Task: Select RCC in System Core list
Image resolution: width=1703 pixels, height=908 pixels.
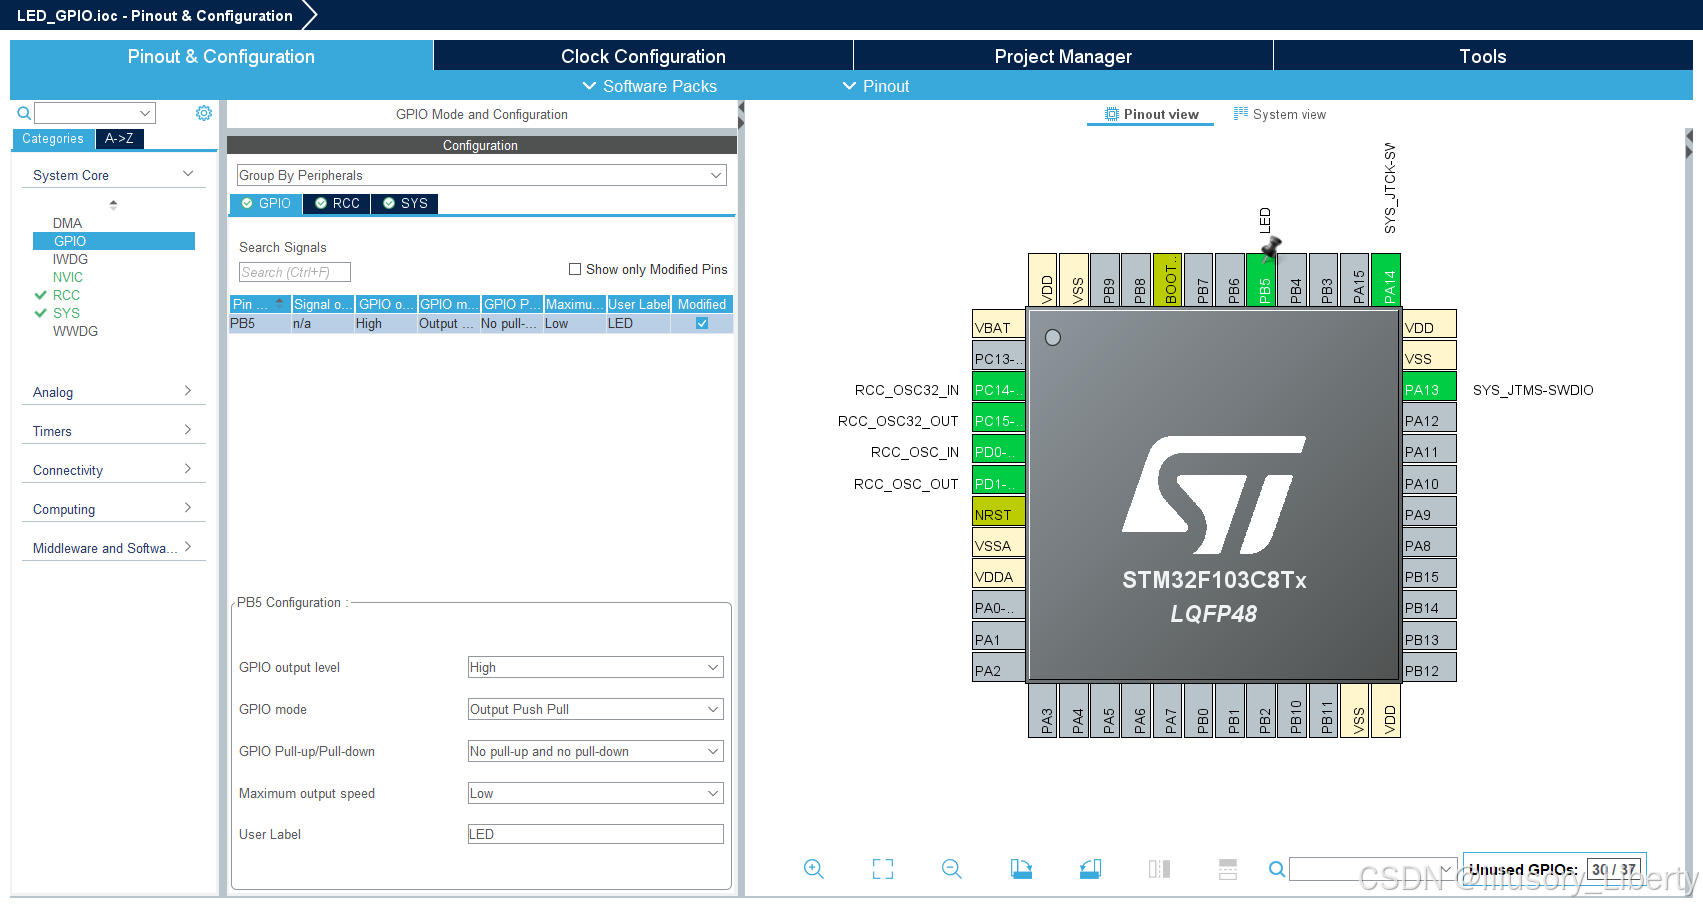Action: pyautogui.click(x=66, y=295)
